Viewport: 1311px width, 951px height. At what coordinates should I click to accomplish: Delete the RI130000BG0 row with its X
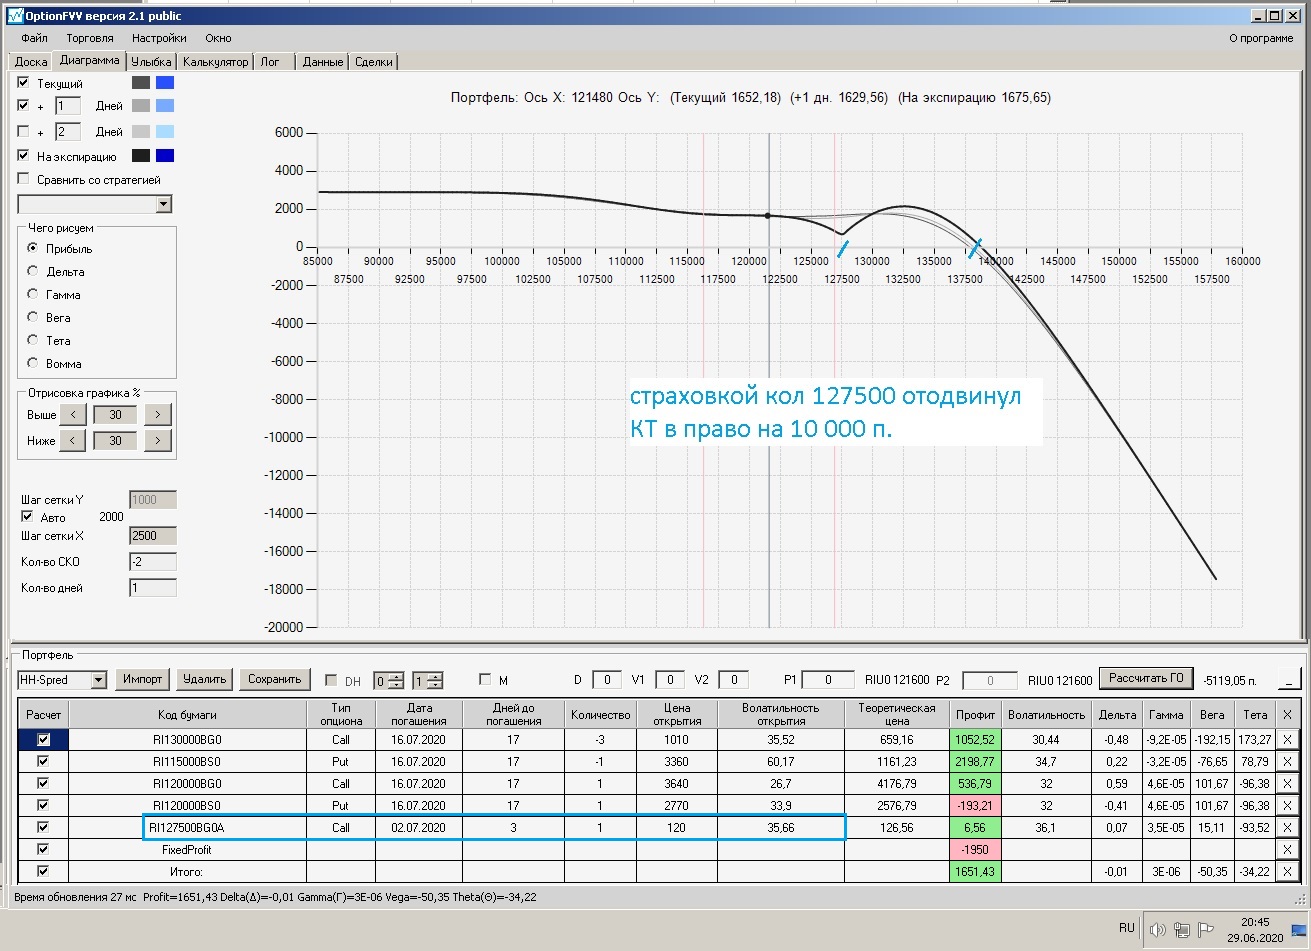point(1287,740)
